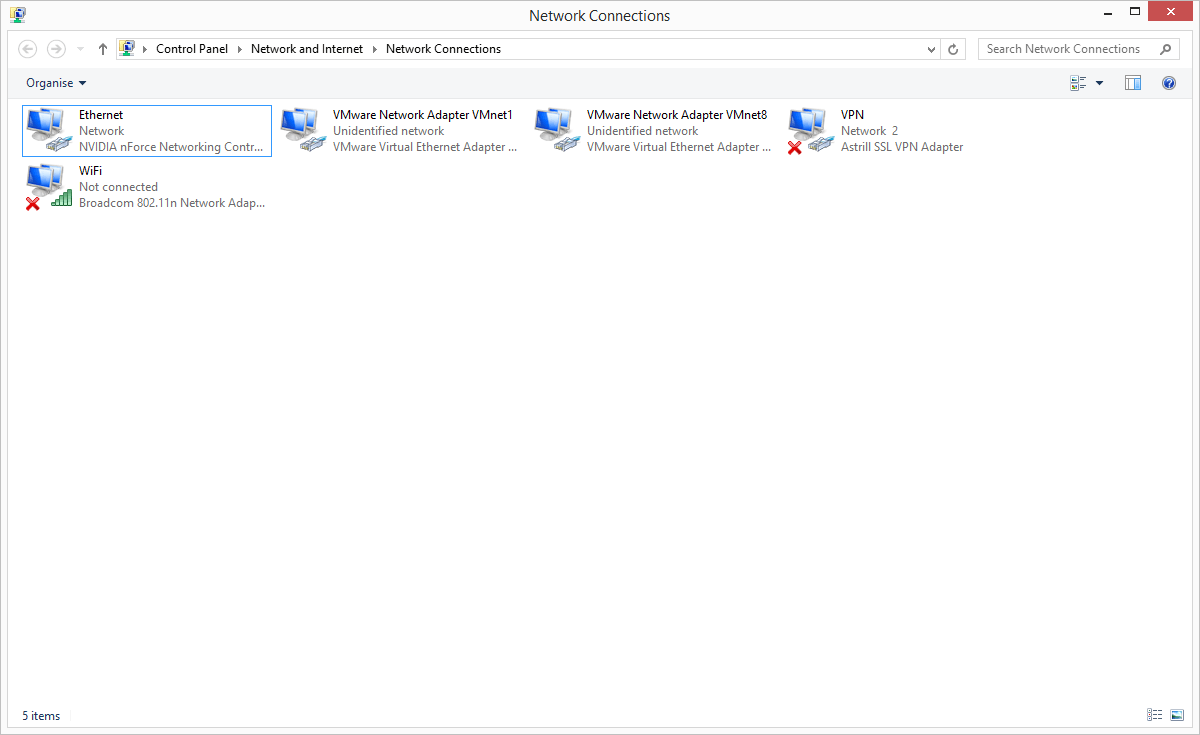The image size is (1200, 735).
Task: Navigate to Control Panel breadcrumb
Action: 192,49
